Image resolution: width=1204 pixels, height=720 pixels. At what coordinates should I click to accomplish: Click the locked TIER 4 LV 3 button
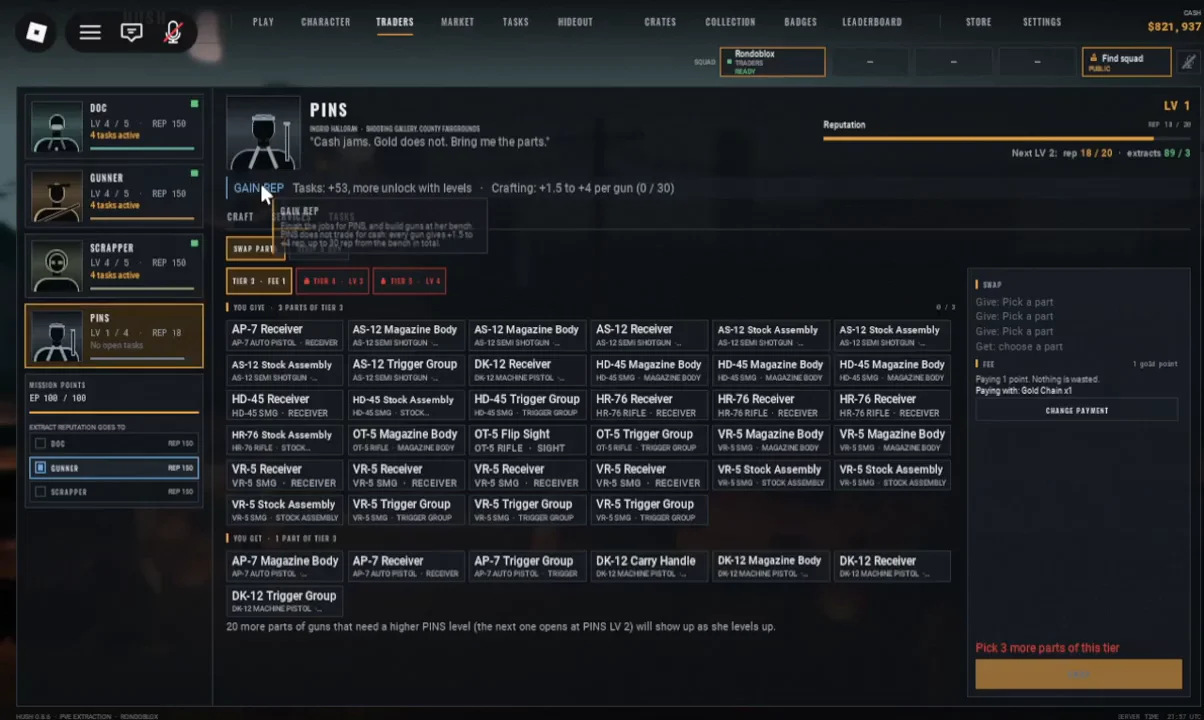tap(332, 281)
